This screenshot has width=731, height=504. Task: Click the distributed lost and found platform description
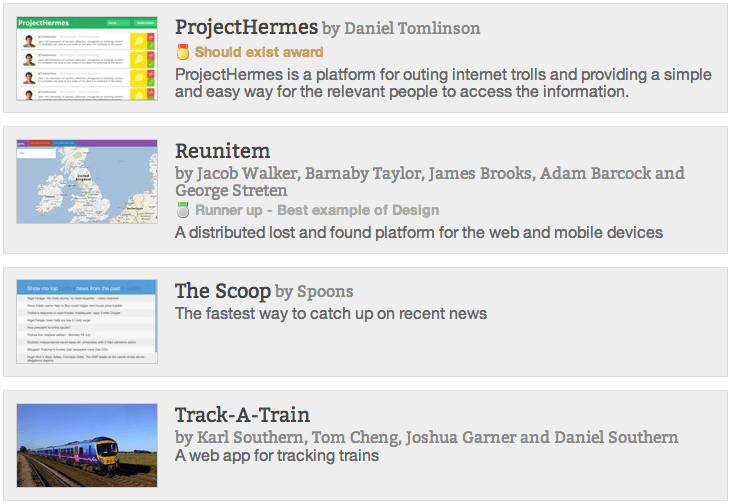tap(419, 232)
